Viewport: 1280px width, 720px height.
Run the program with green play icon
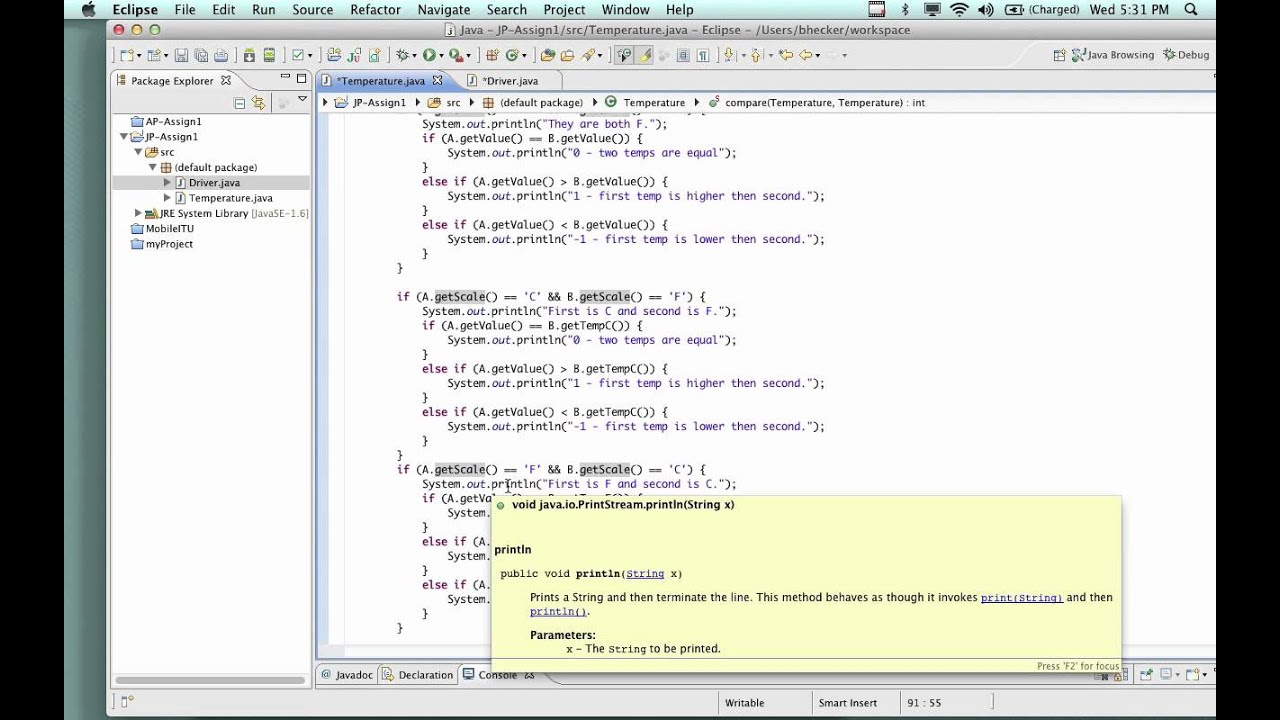click(429, 55)
